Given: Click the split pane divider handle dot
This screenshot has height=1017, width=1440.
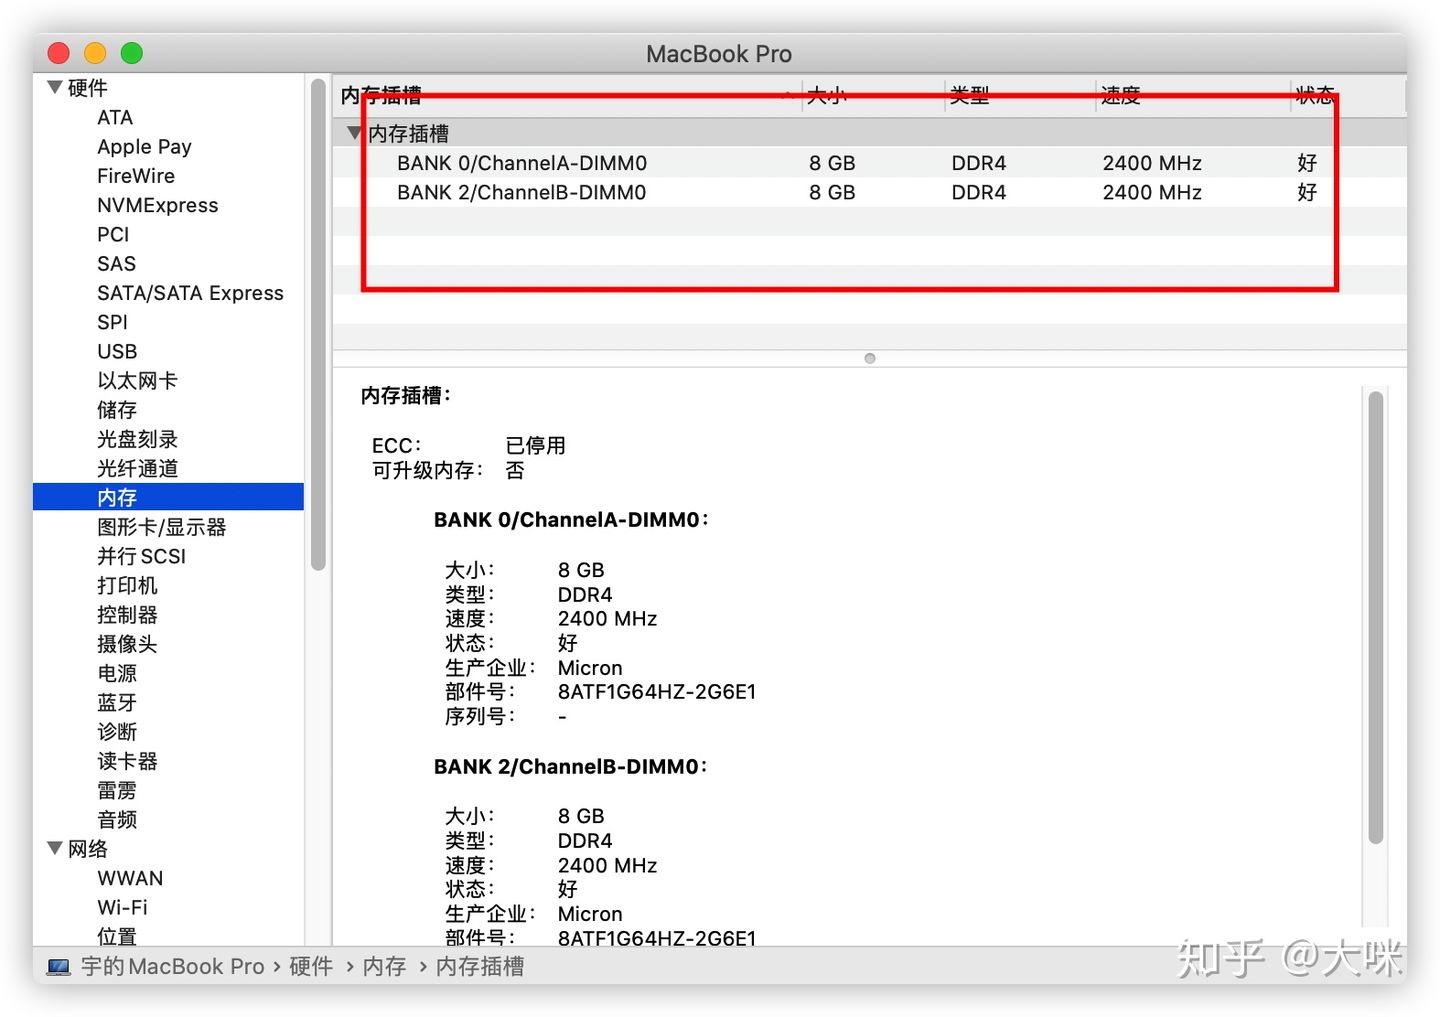Looking at the screenshot, I should [869, 358].
